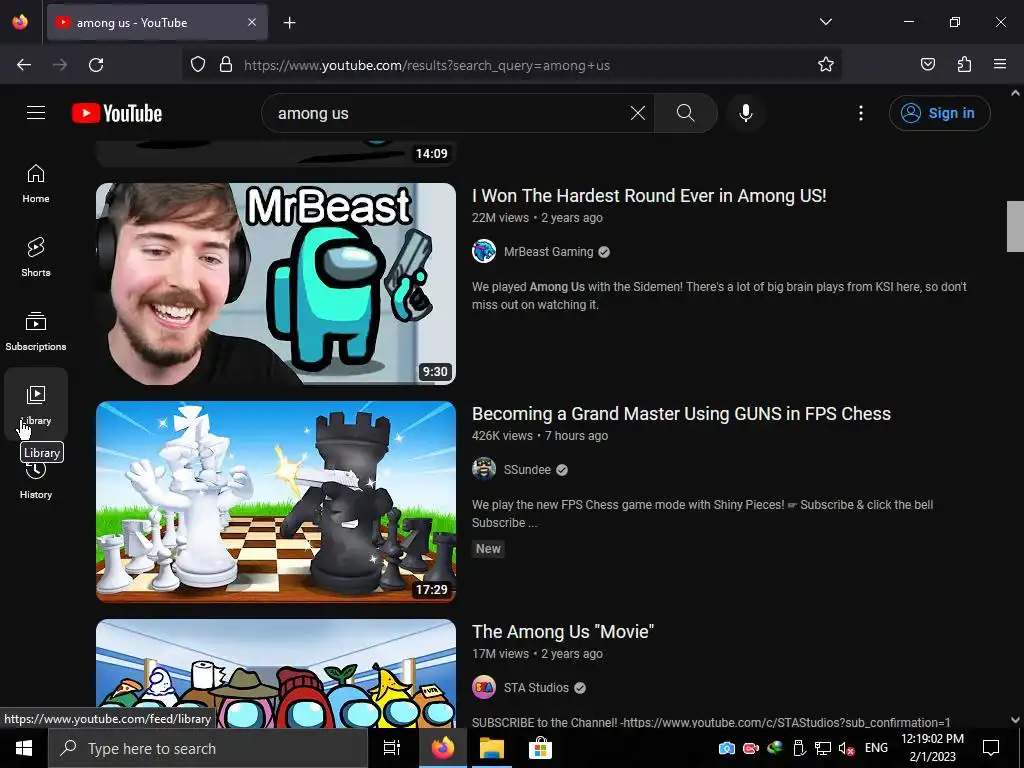The width and height of the screenshot is (1024, 768).
Task: Click the tracking protection shield icon
Action: point(198,65)
